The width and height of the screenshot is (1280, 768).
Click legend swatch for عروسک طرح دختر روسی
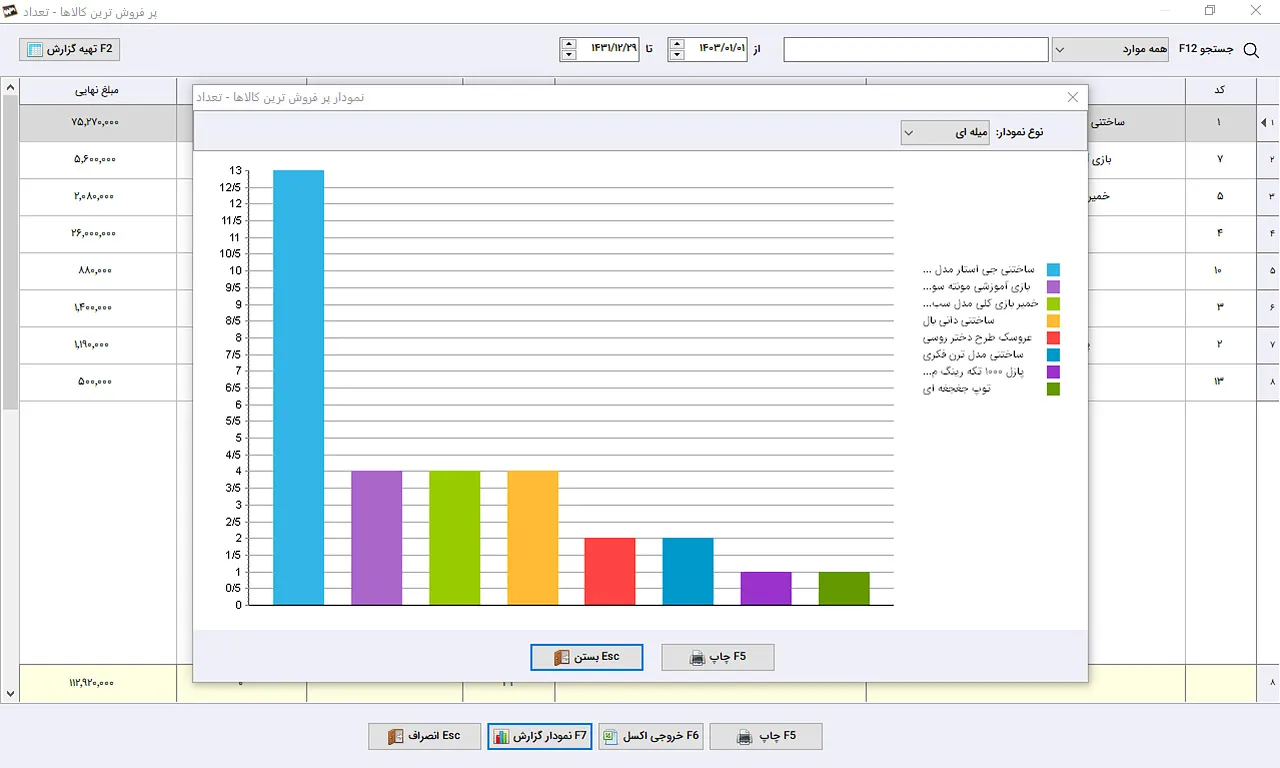1053,338
